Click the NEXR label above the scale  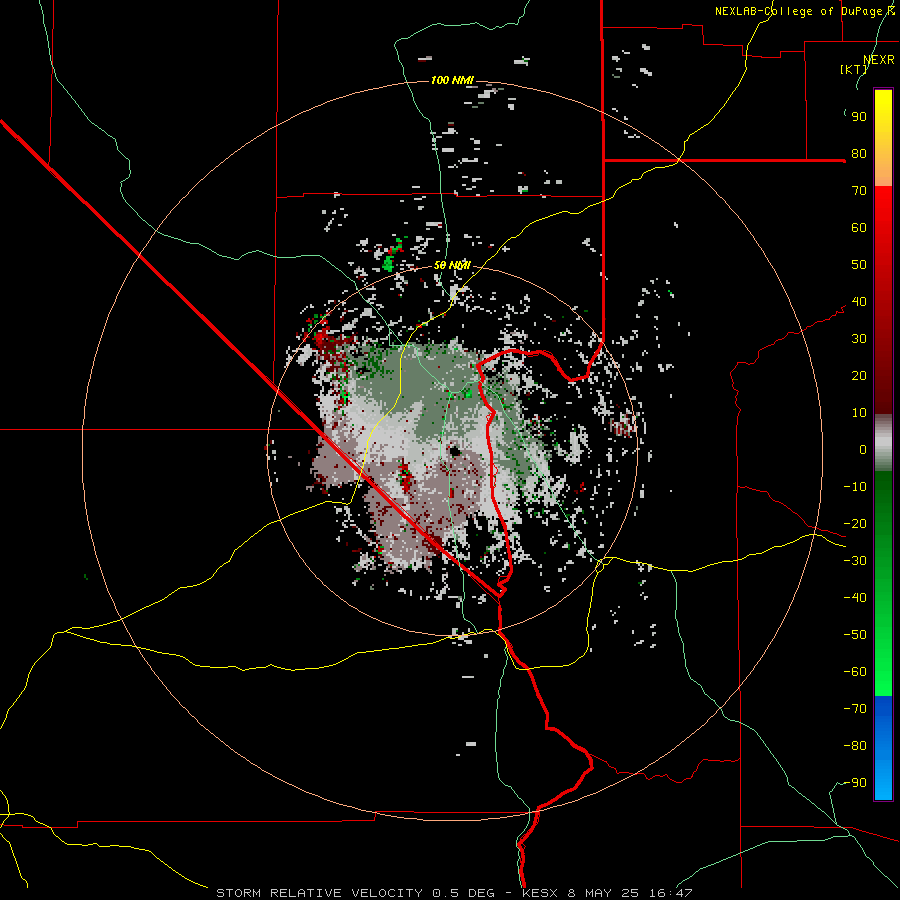point(879,60)
